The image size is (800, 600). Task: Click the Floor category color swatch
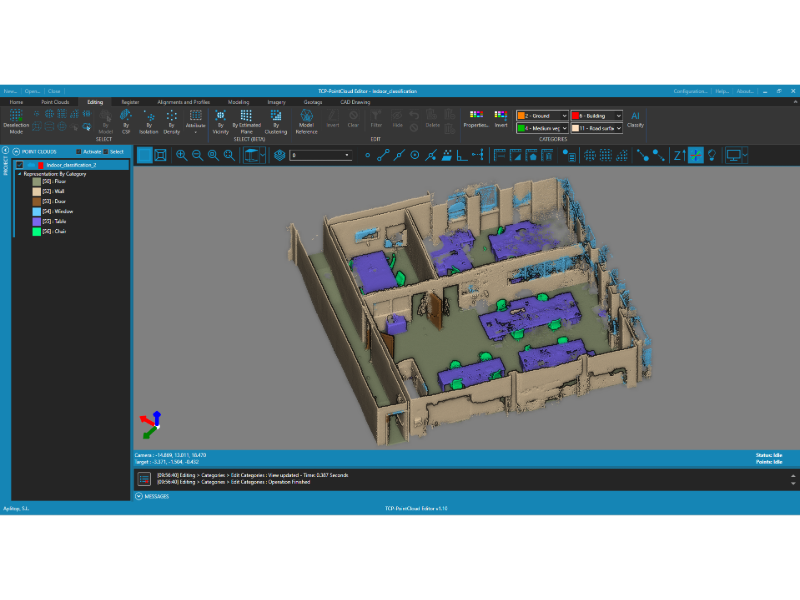[37, 182]
